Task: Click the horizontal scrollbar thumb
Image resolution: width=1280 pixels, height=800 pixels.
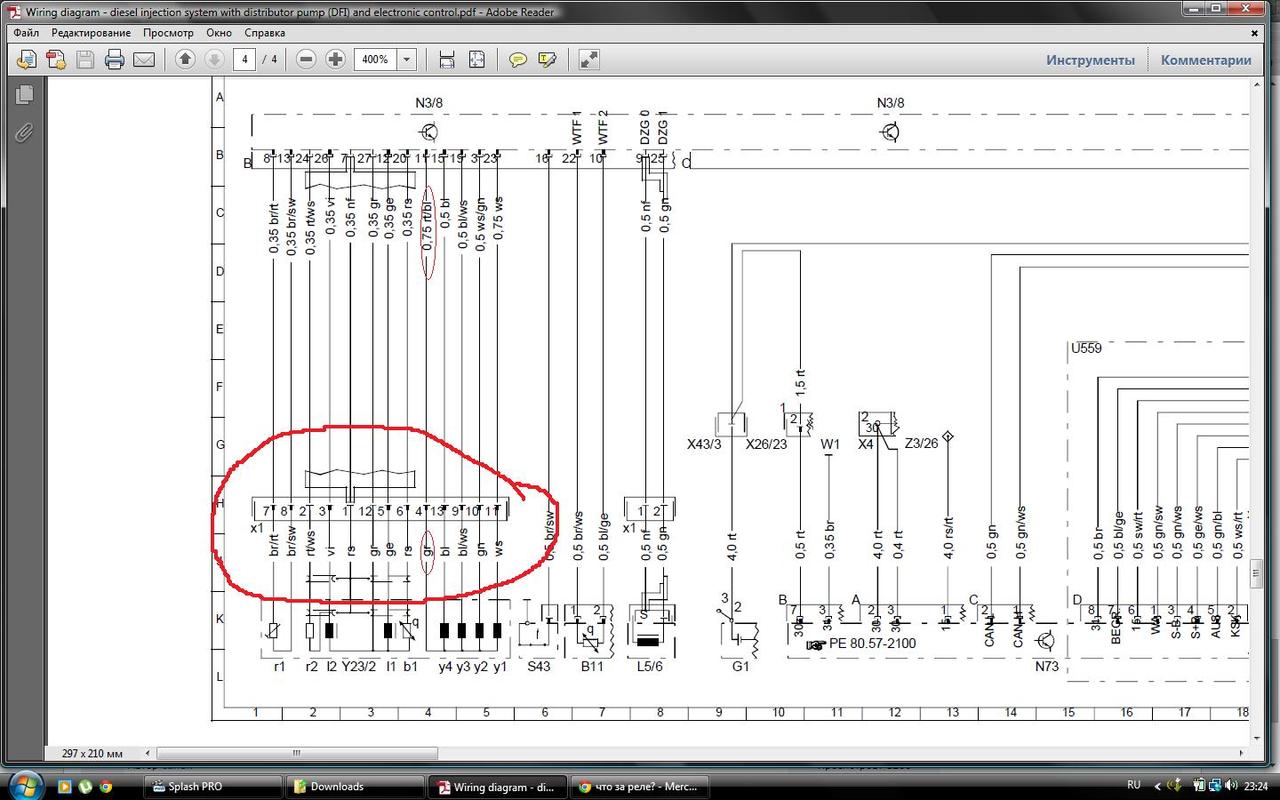Action: click(295, 753)
